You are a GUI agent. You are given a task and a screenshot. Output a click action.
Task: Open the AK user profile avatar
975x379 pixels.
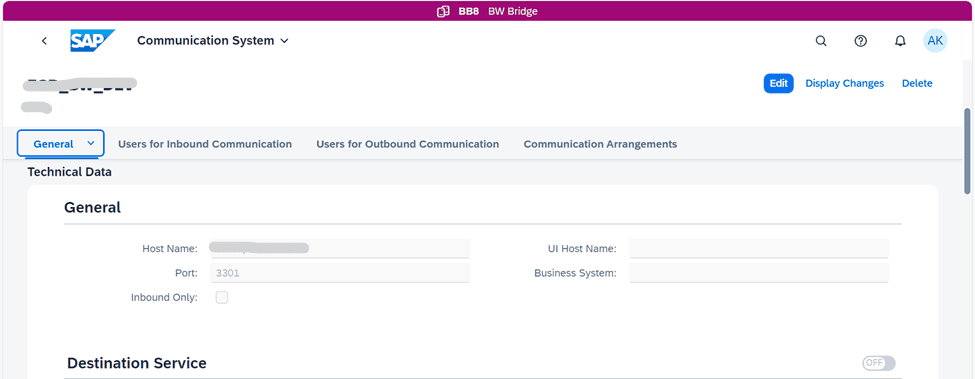(x=935, y=41)
